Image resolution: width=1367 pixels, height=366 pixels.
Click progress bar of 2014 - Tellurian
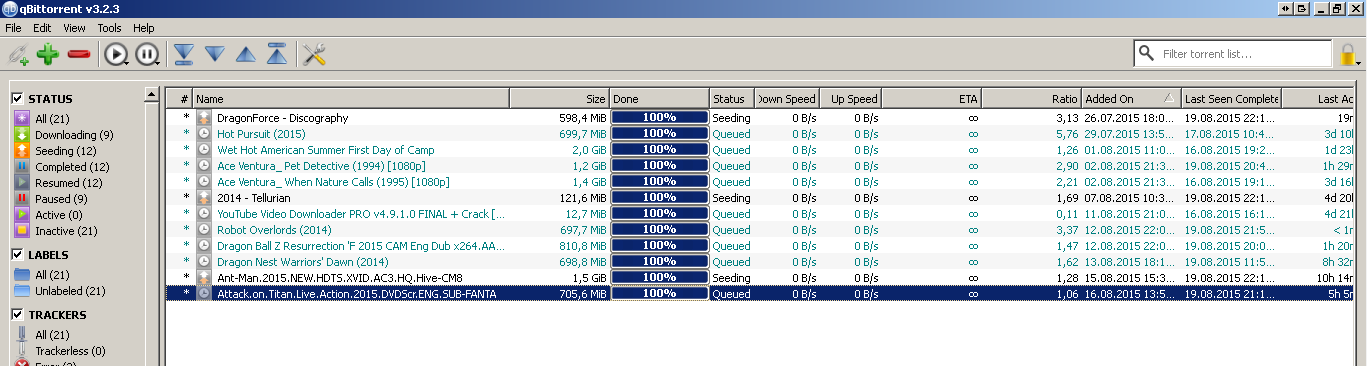(660, 198)
